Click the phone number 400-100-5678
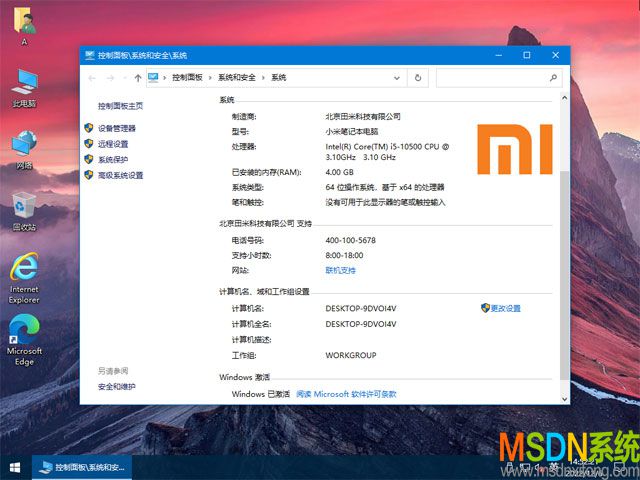 click(351, 240)
